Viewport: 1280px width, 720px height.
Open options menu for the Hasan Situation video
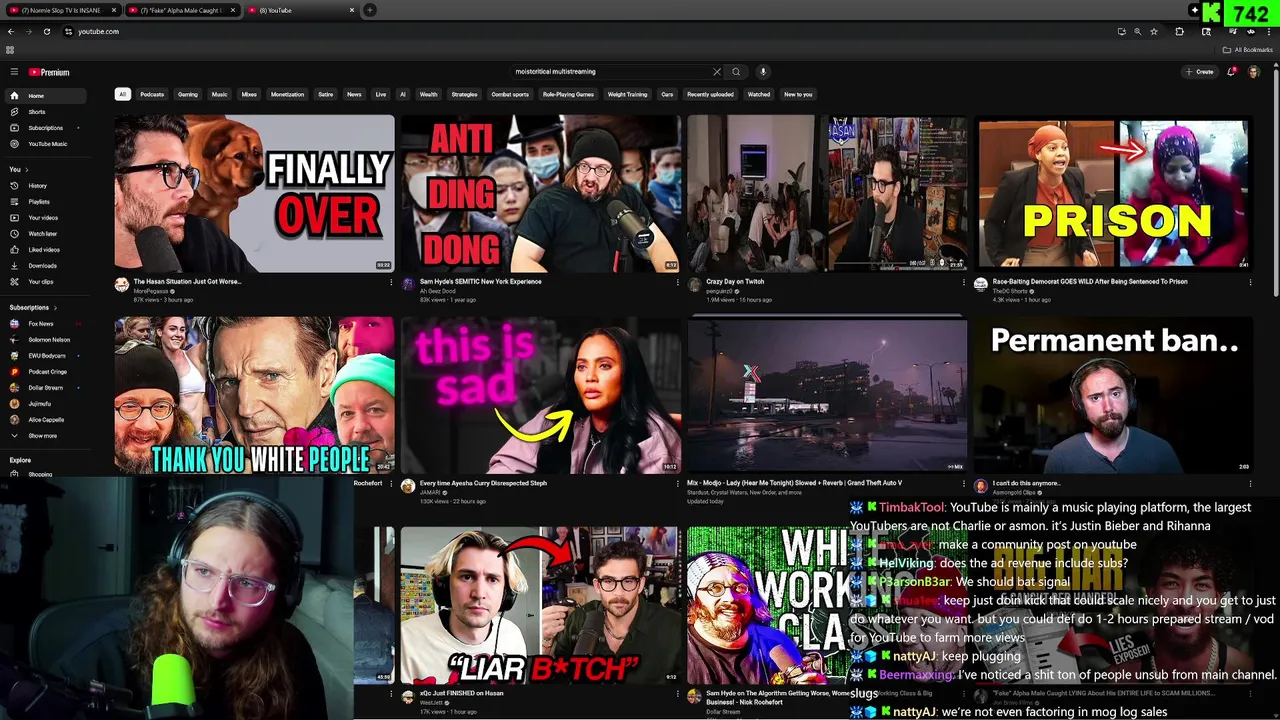click(391, 283)
